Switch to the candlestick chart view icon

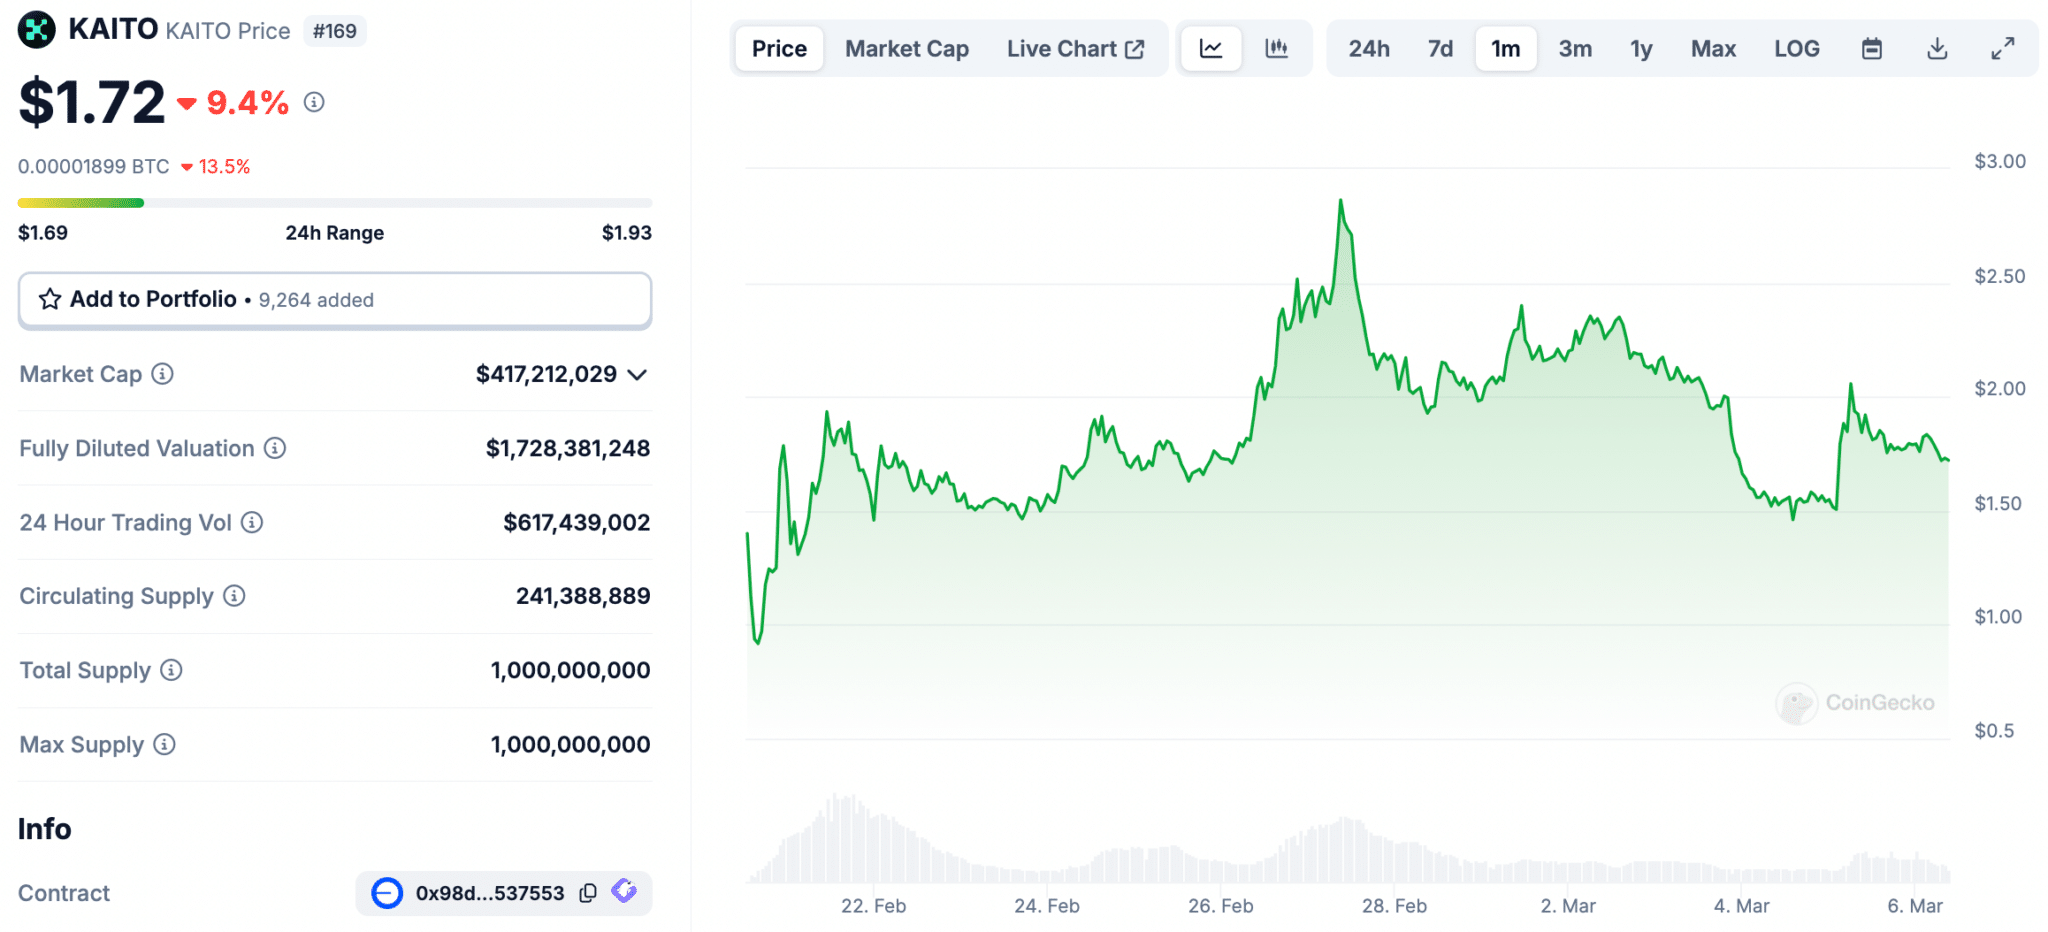pos(1276,48)
